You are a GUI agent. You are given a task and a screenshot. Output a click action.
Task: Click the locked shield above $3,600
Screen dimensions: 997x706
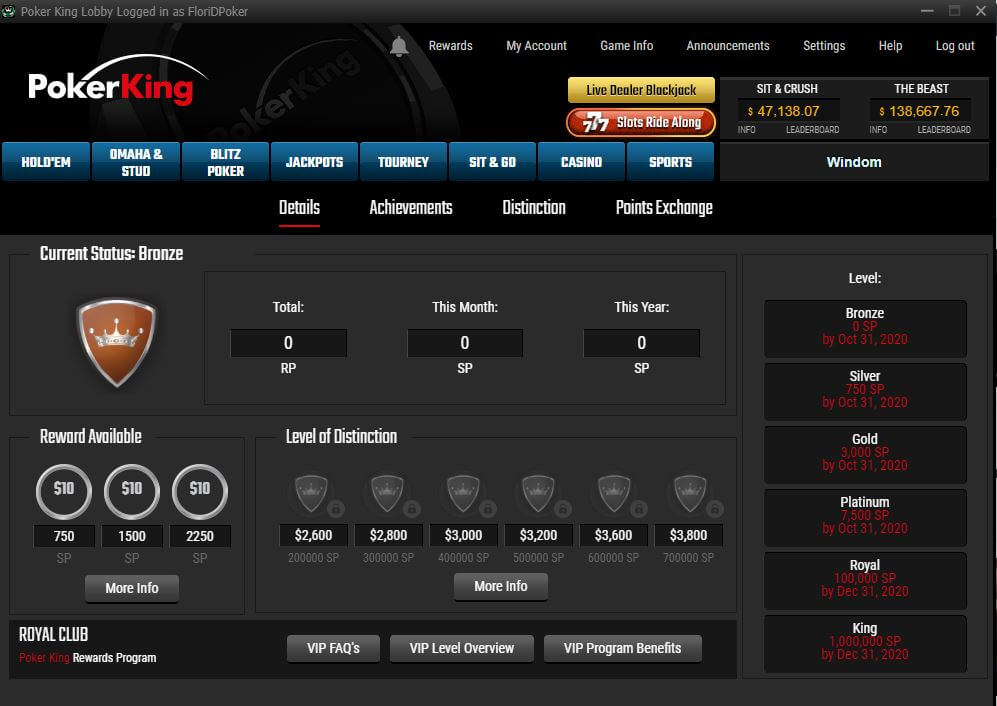point(614,494)
